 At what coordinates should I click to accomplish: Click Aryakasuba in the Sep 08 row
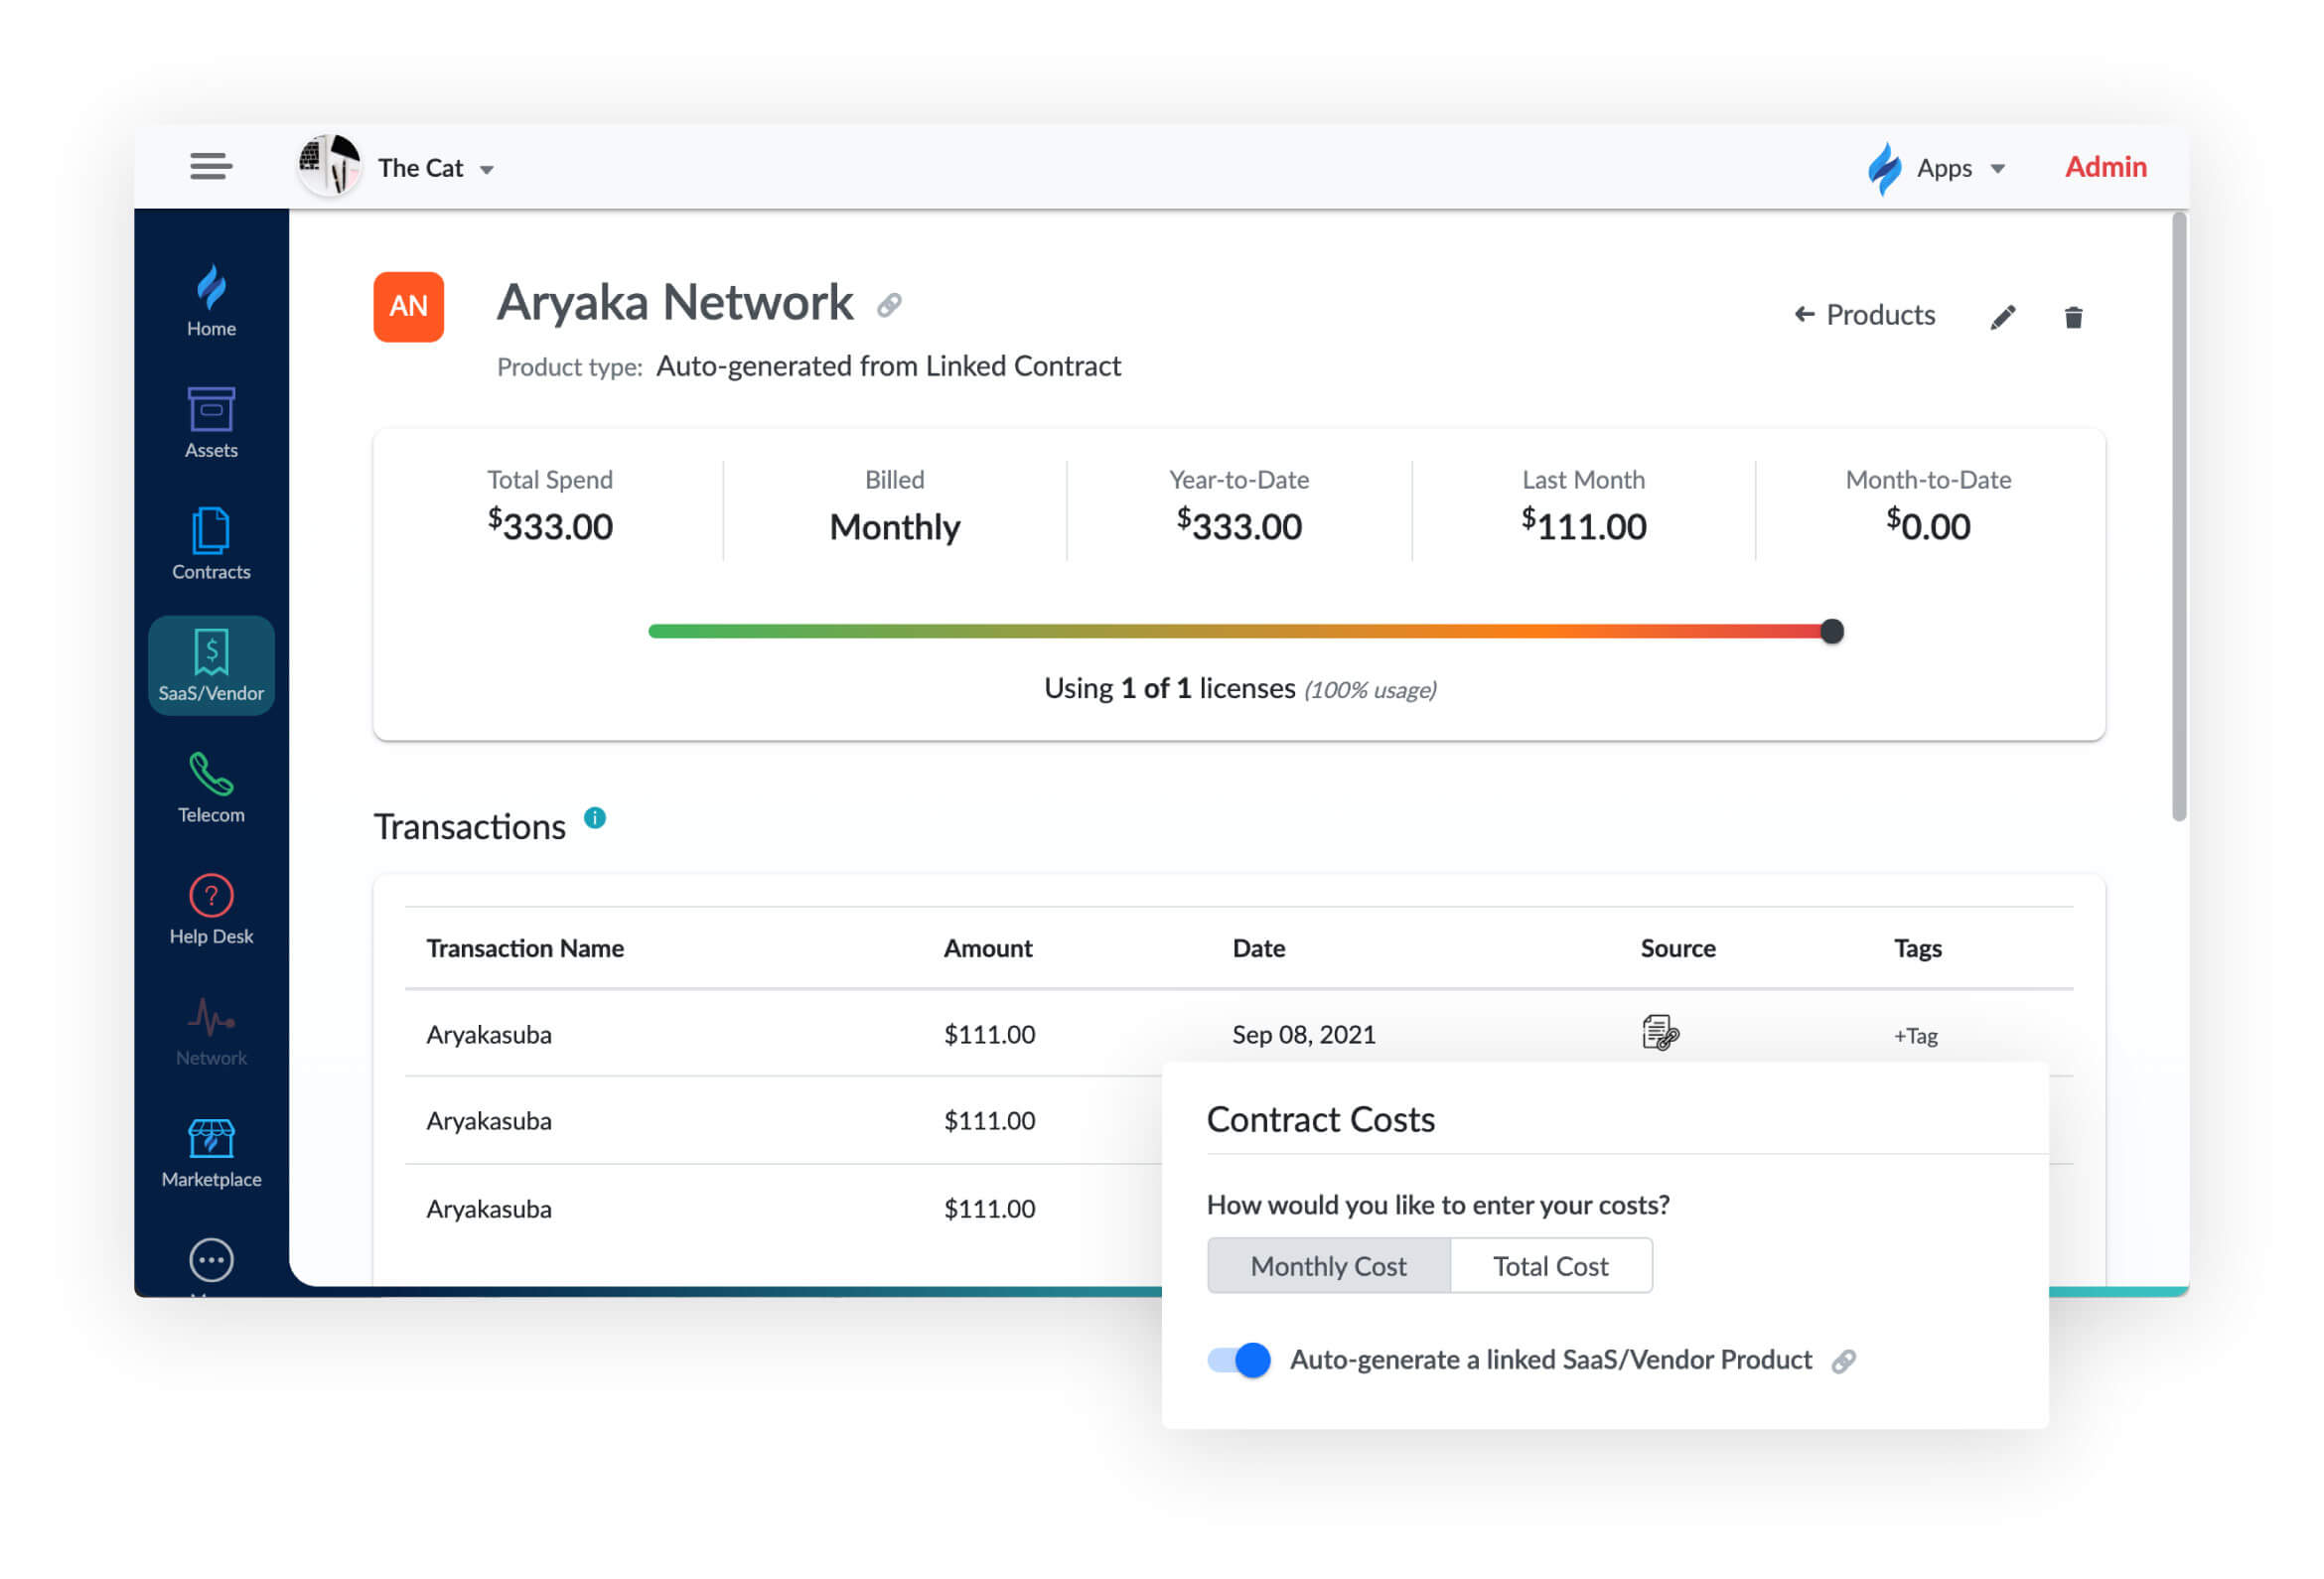[x=489, y=1034]
